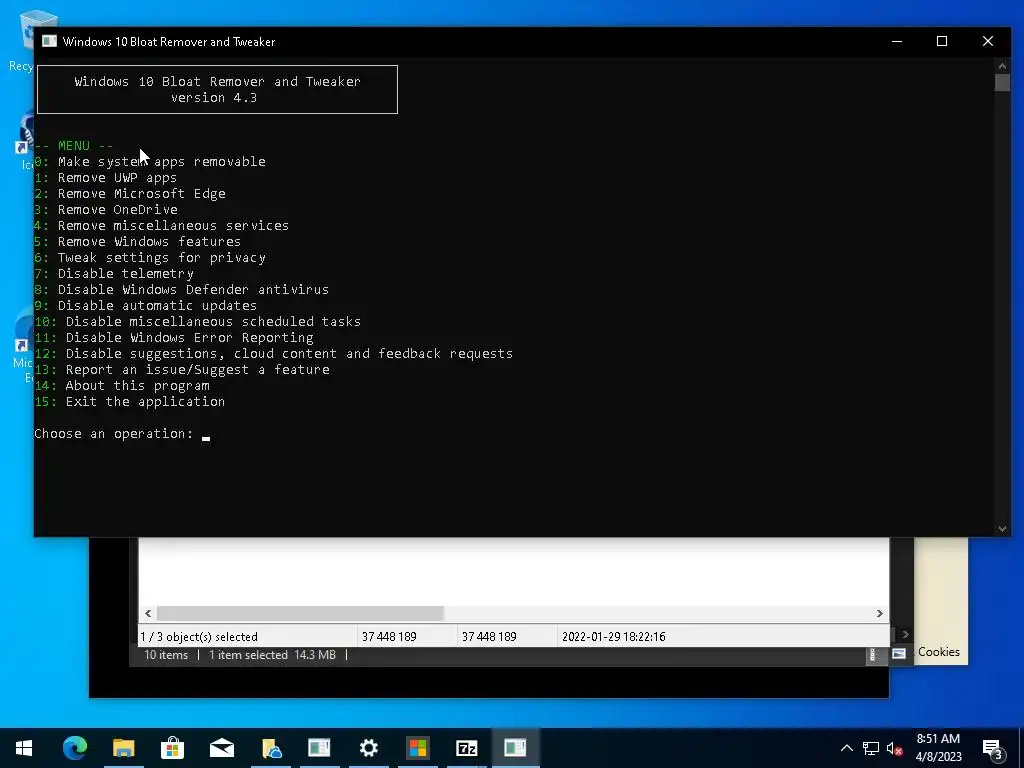The height and width of the screenshot is (768, 1024).
Task: Maximize the Bloat Remover console window
Action: click(x=942, y=41)
